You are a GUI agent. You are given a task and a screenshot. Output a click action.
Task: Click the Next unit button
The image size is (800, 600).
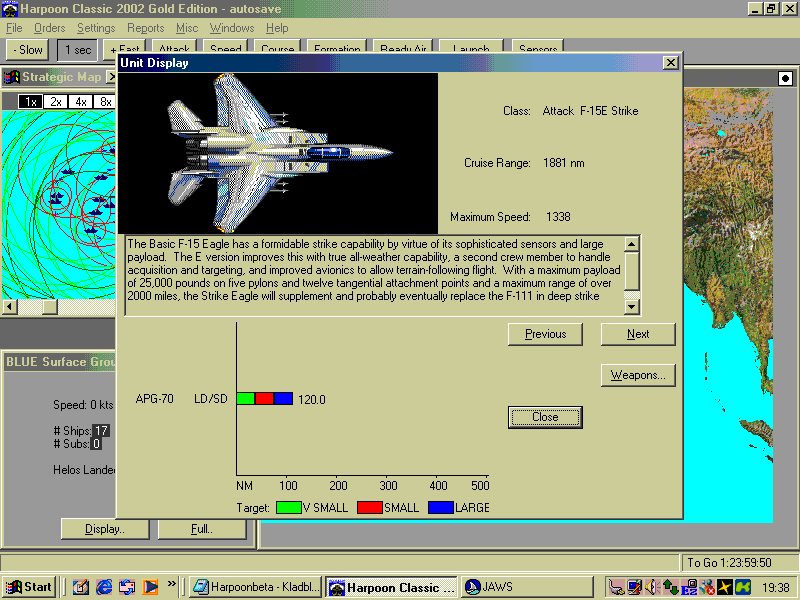point(638,334)
